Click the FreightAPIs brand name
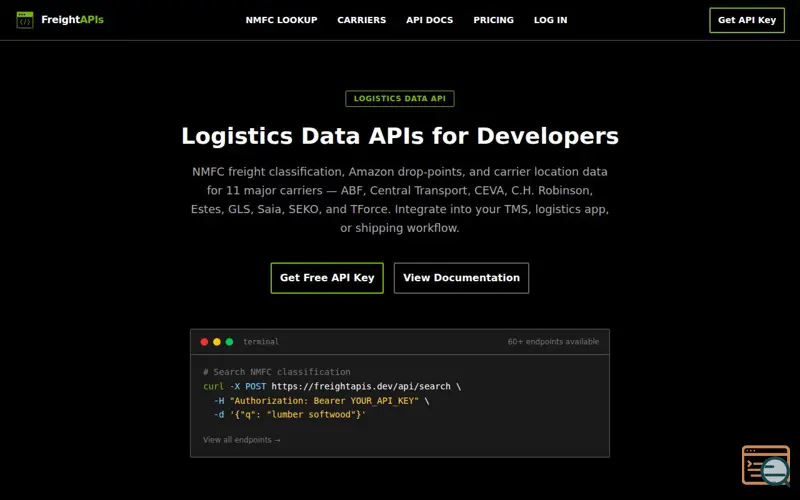Image resolution: width=800 pixels, height=500 pixels. click(x=72, y=20)
